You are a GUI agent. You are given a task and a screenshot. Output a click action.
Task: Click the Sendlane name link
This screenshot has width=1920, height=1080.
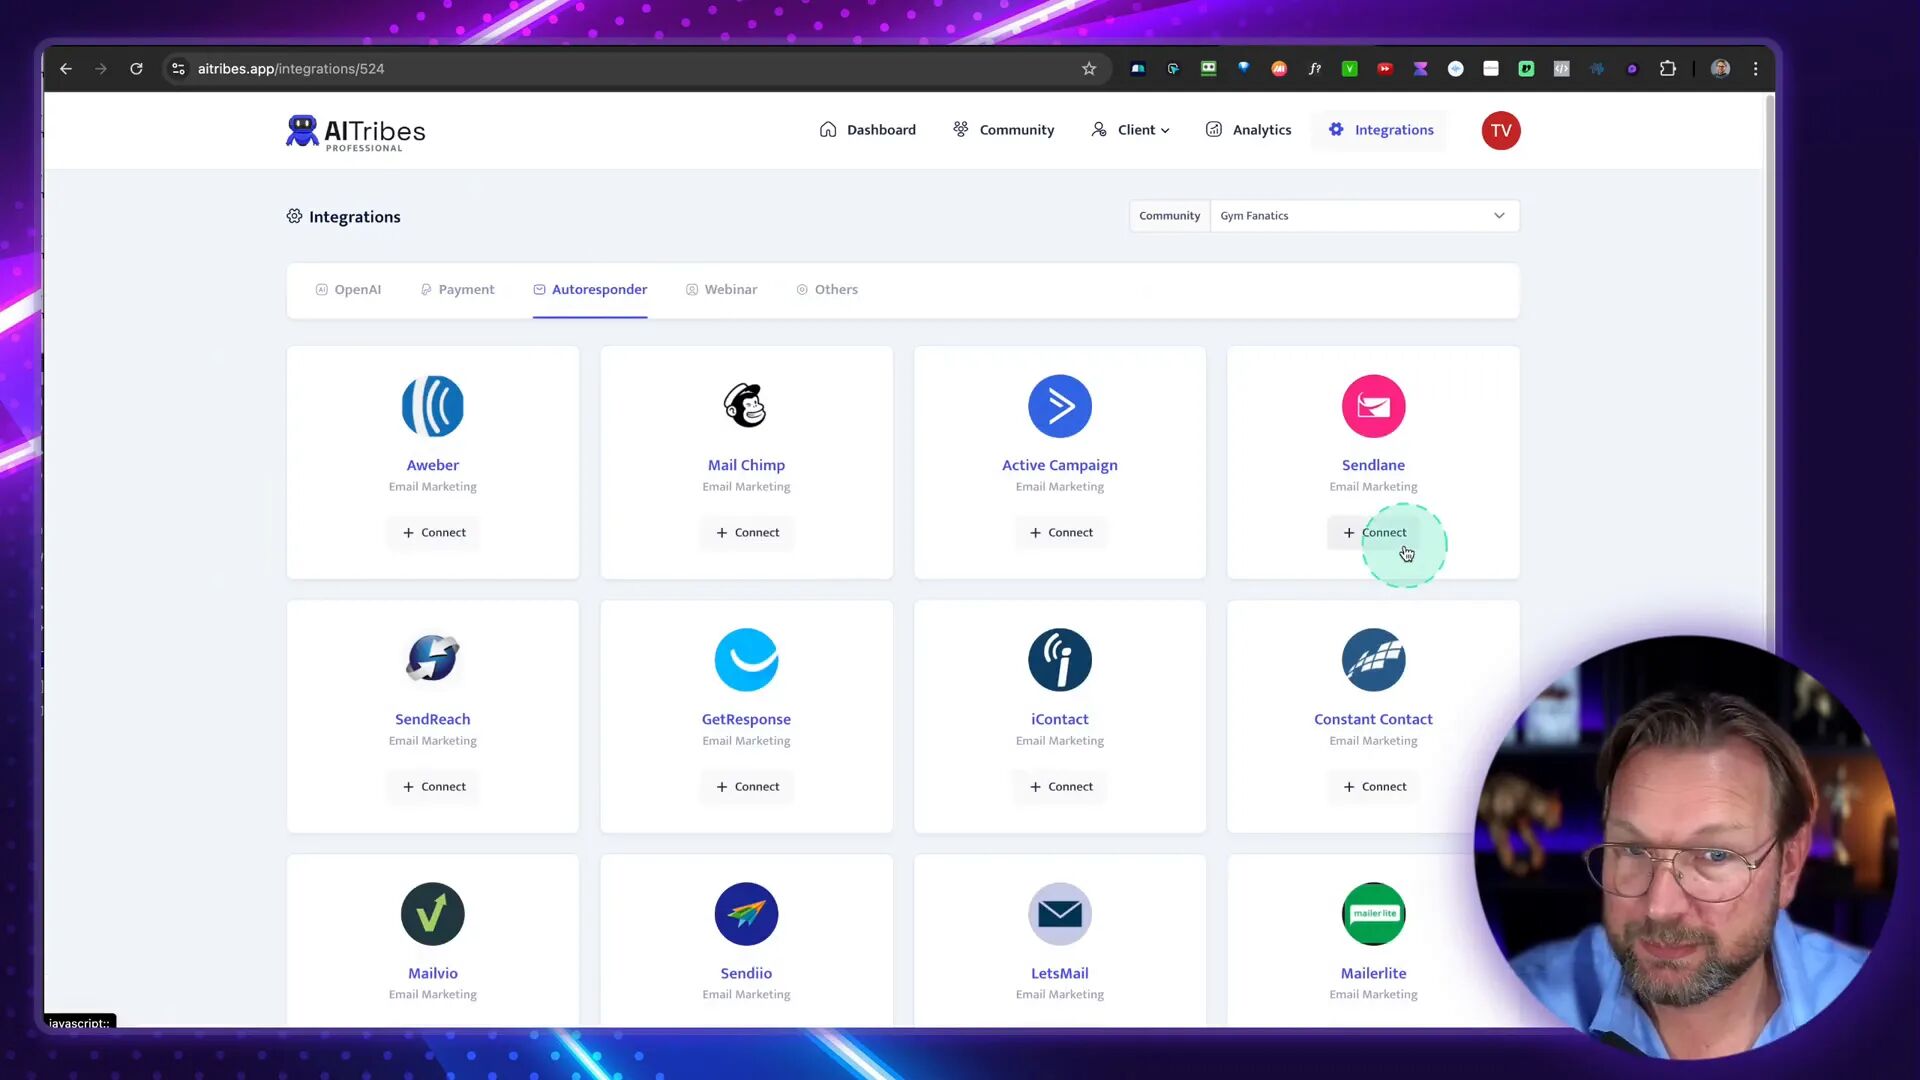[1373, 465]
